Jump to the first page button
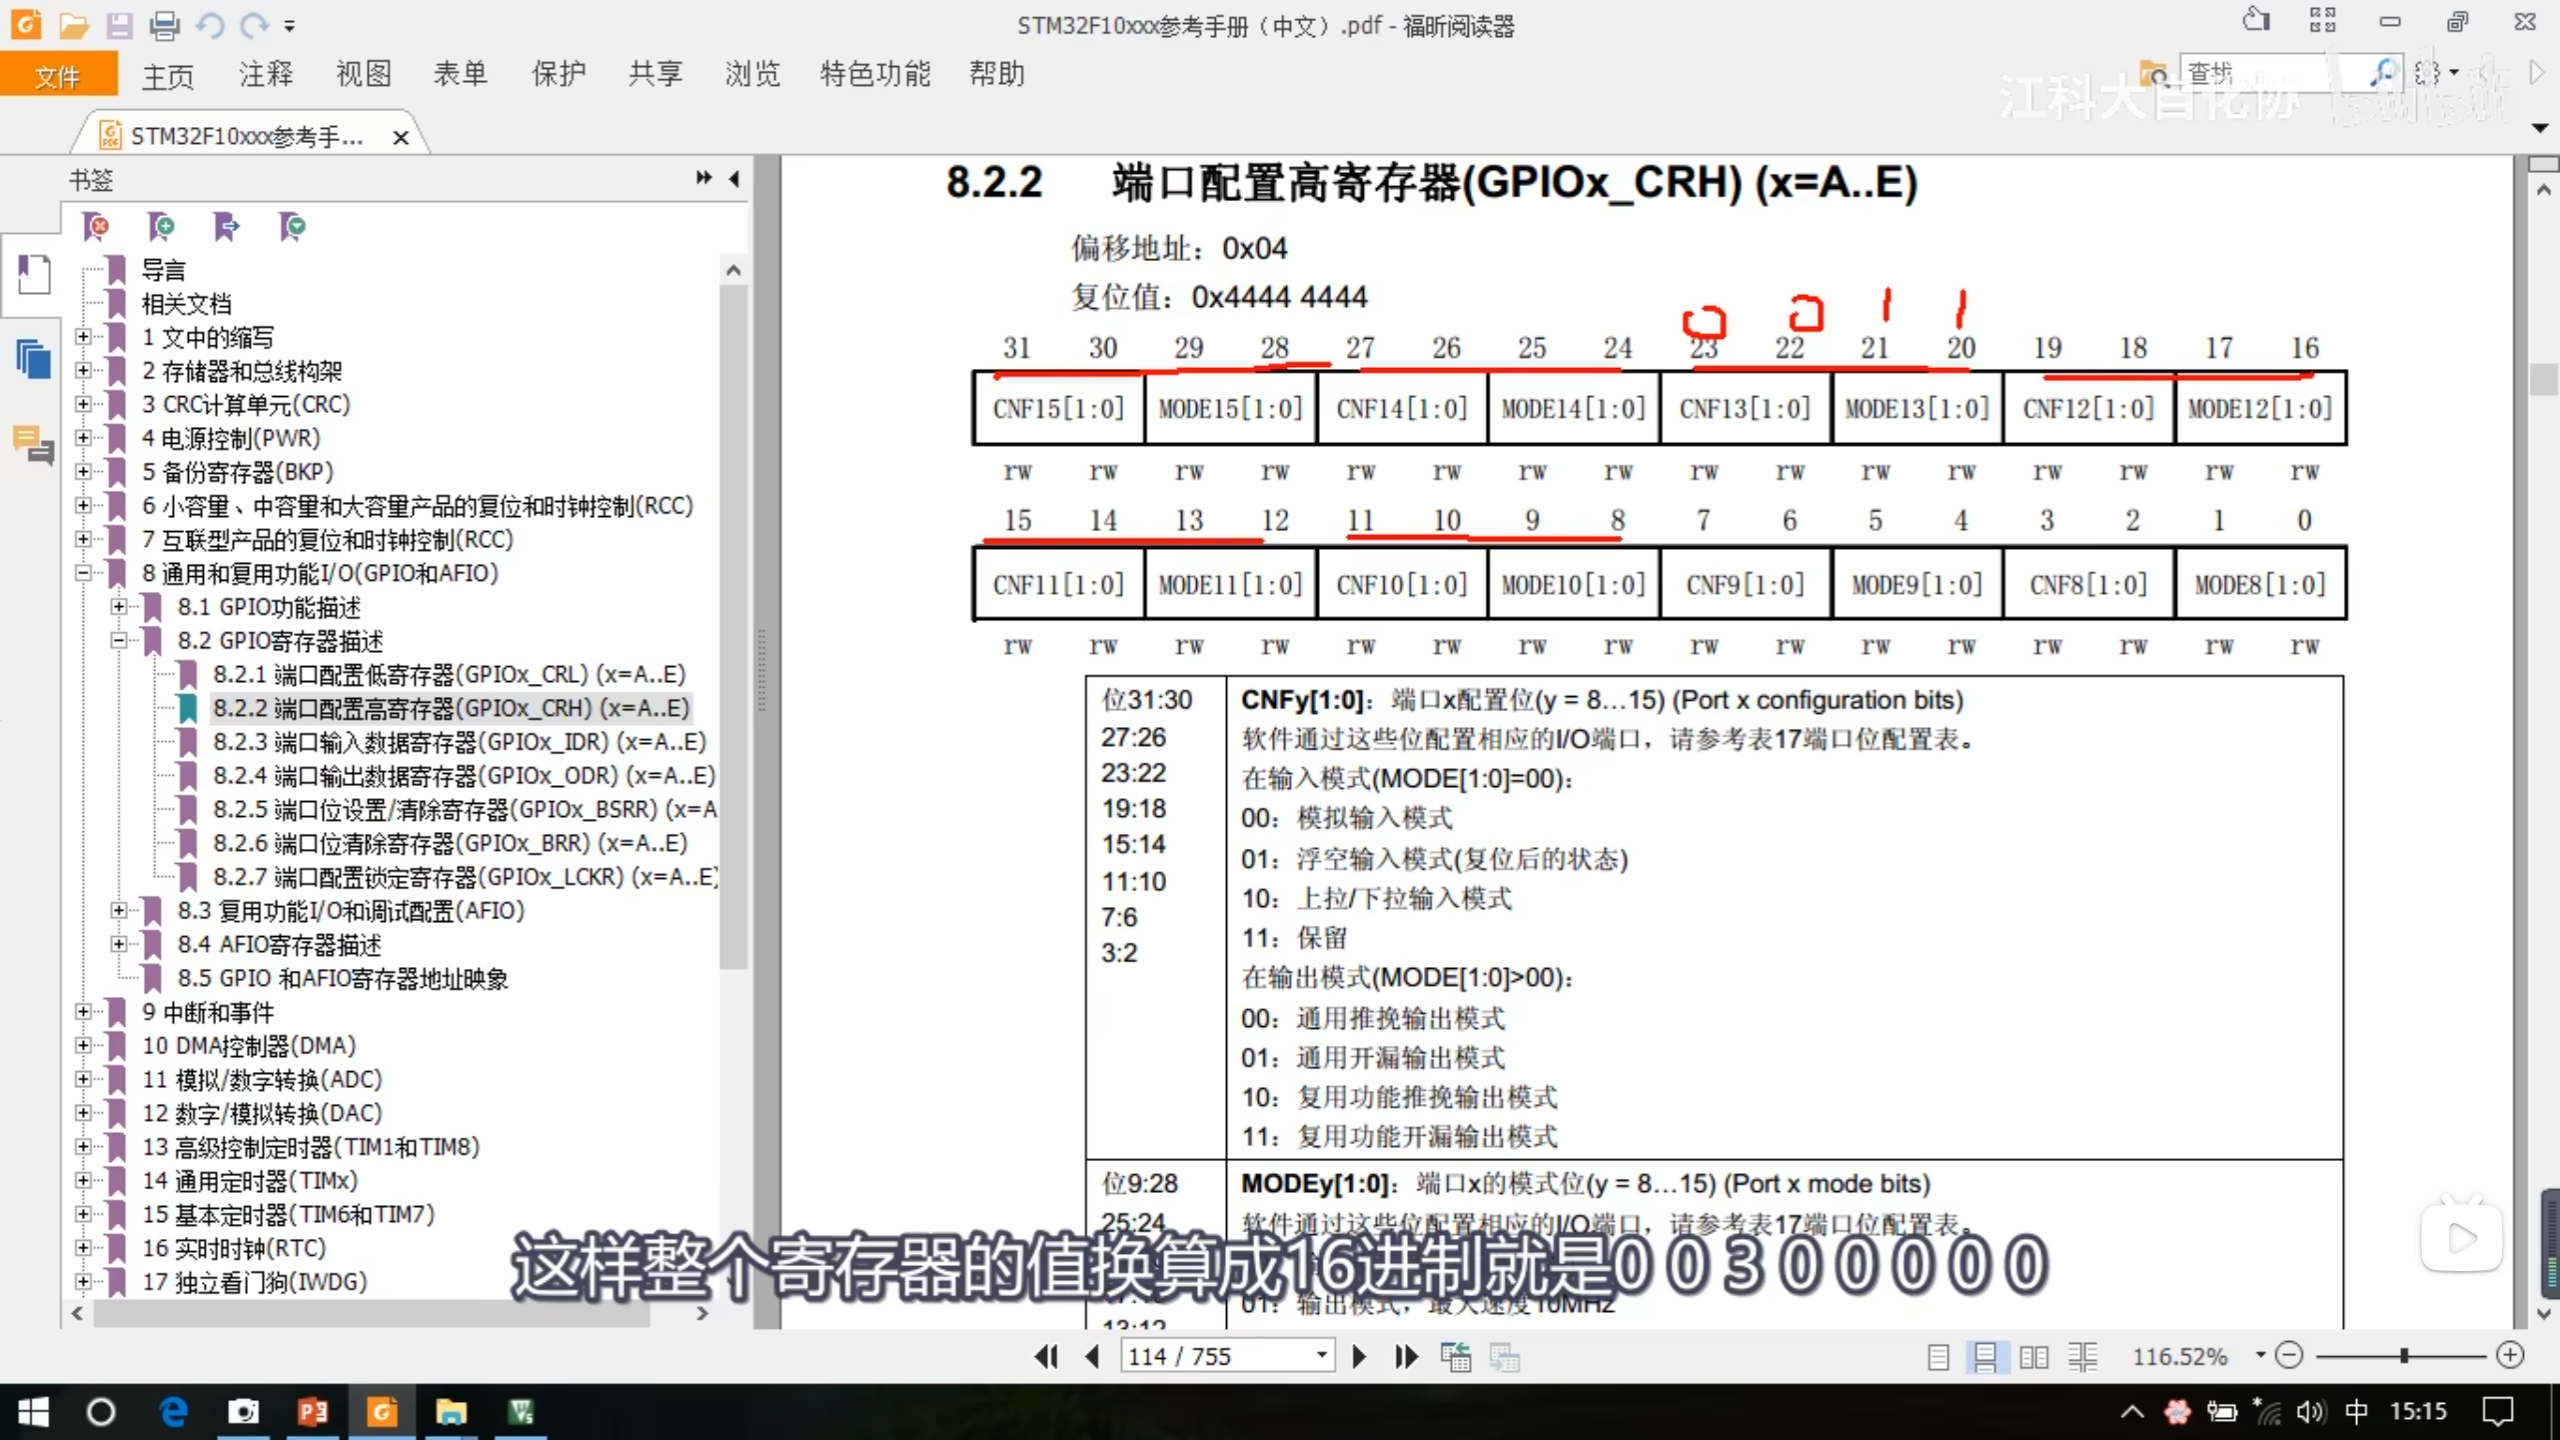 tap(1046, 1356)
